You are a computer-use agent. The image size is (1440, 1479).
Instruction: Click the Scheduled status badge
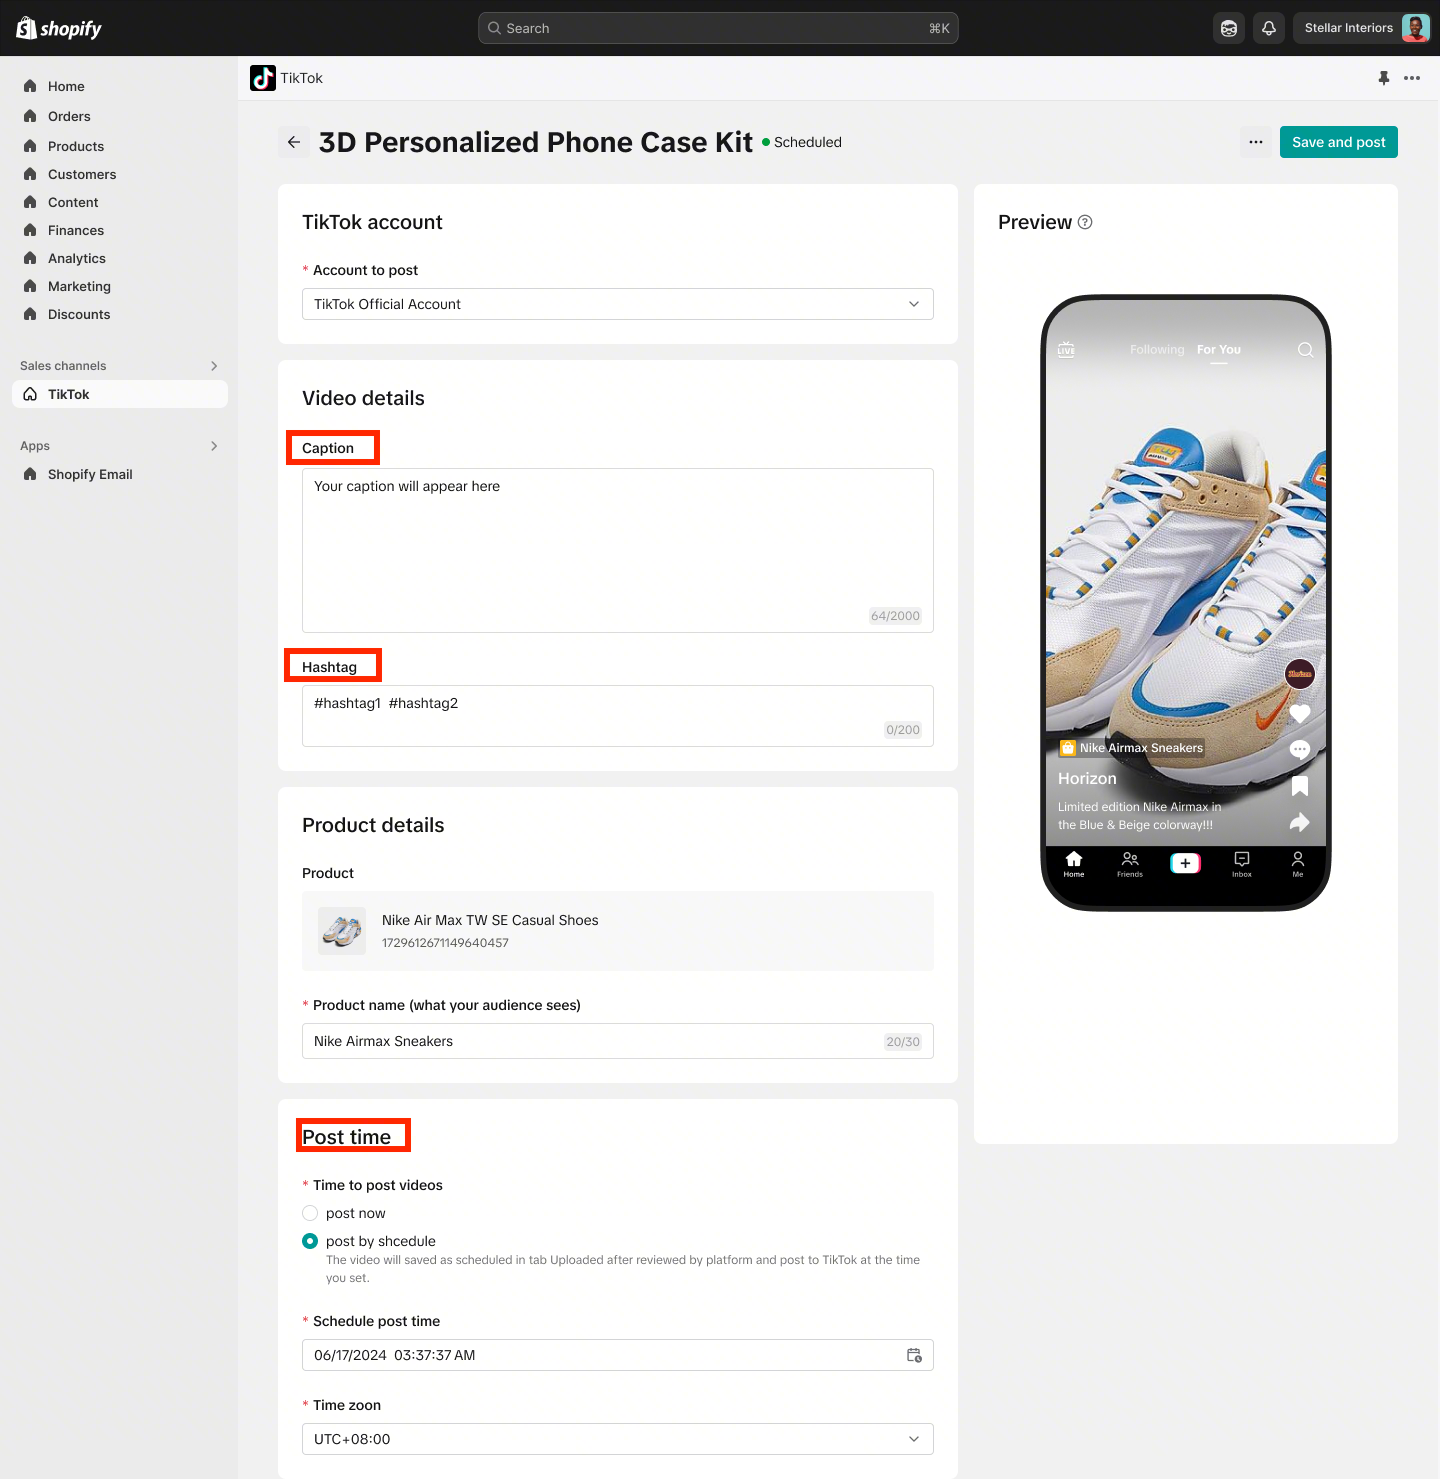[802, 142]
